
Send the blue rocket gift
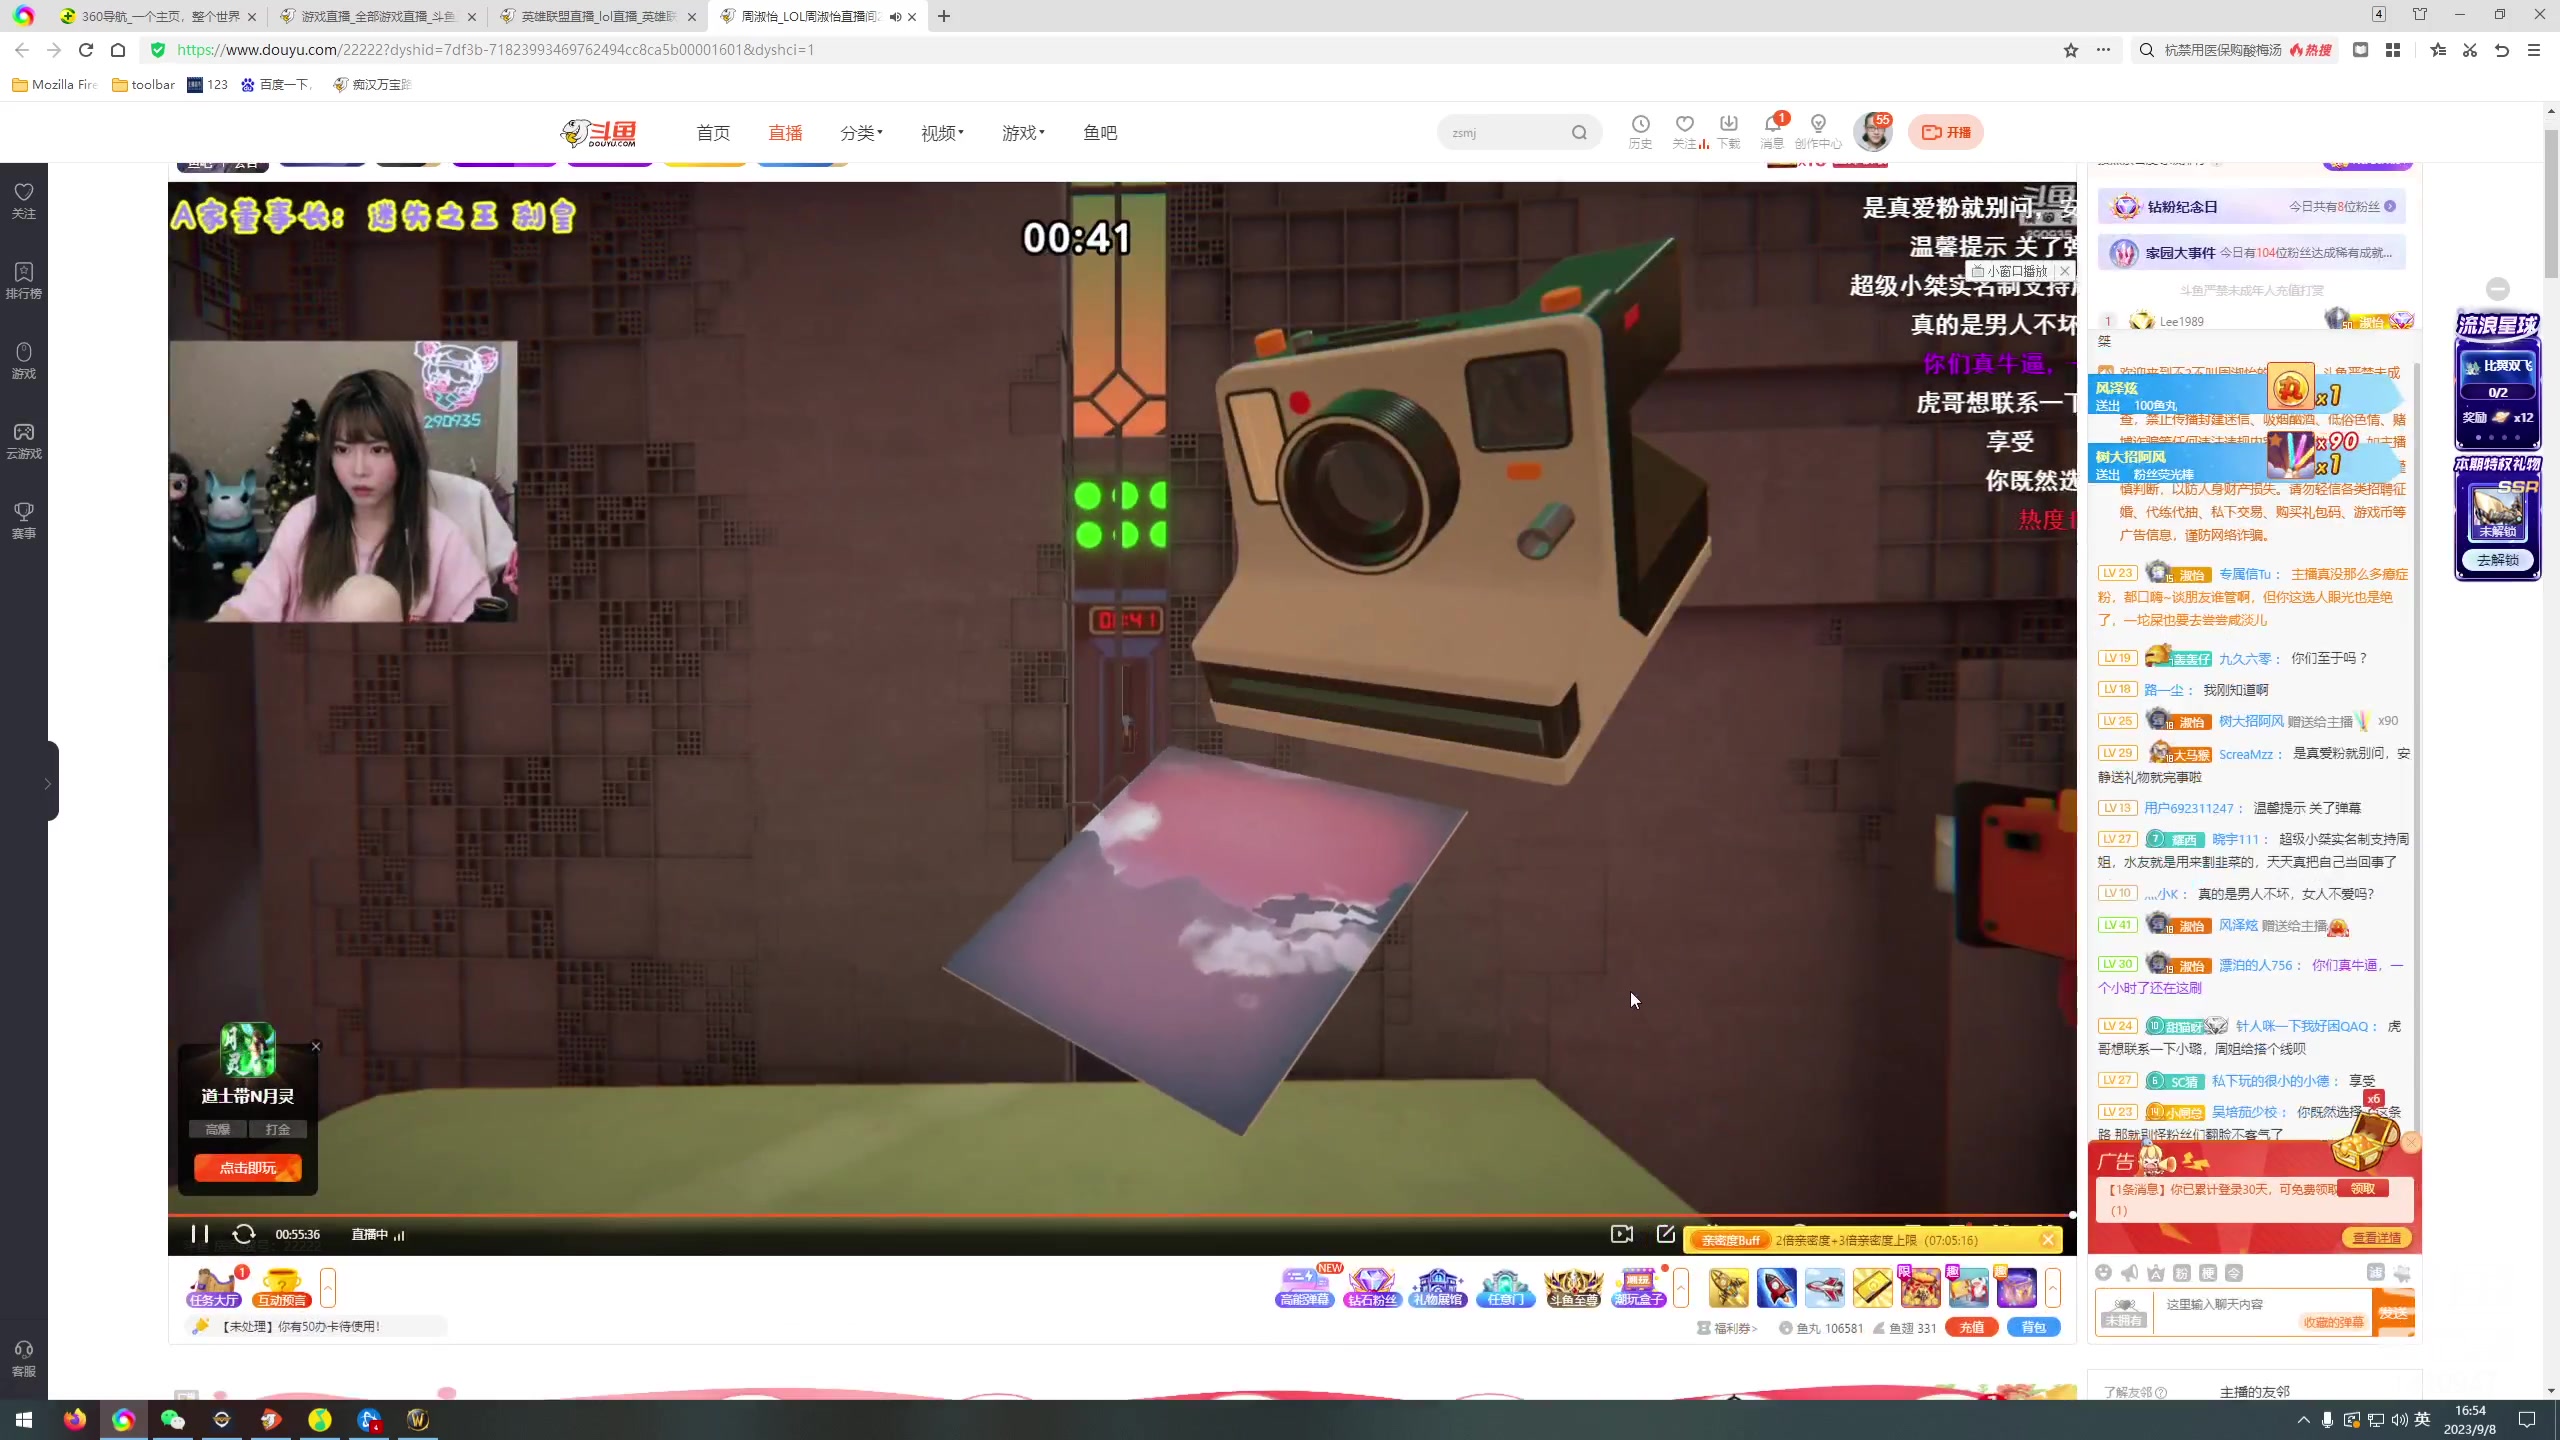point(1777,1288)
